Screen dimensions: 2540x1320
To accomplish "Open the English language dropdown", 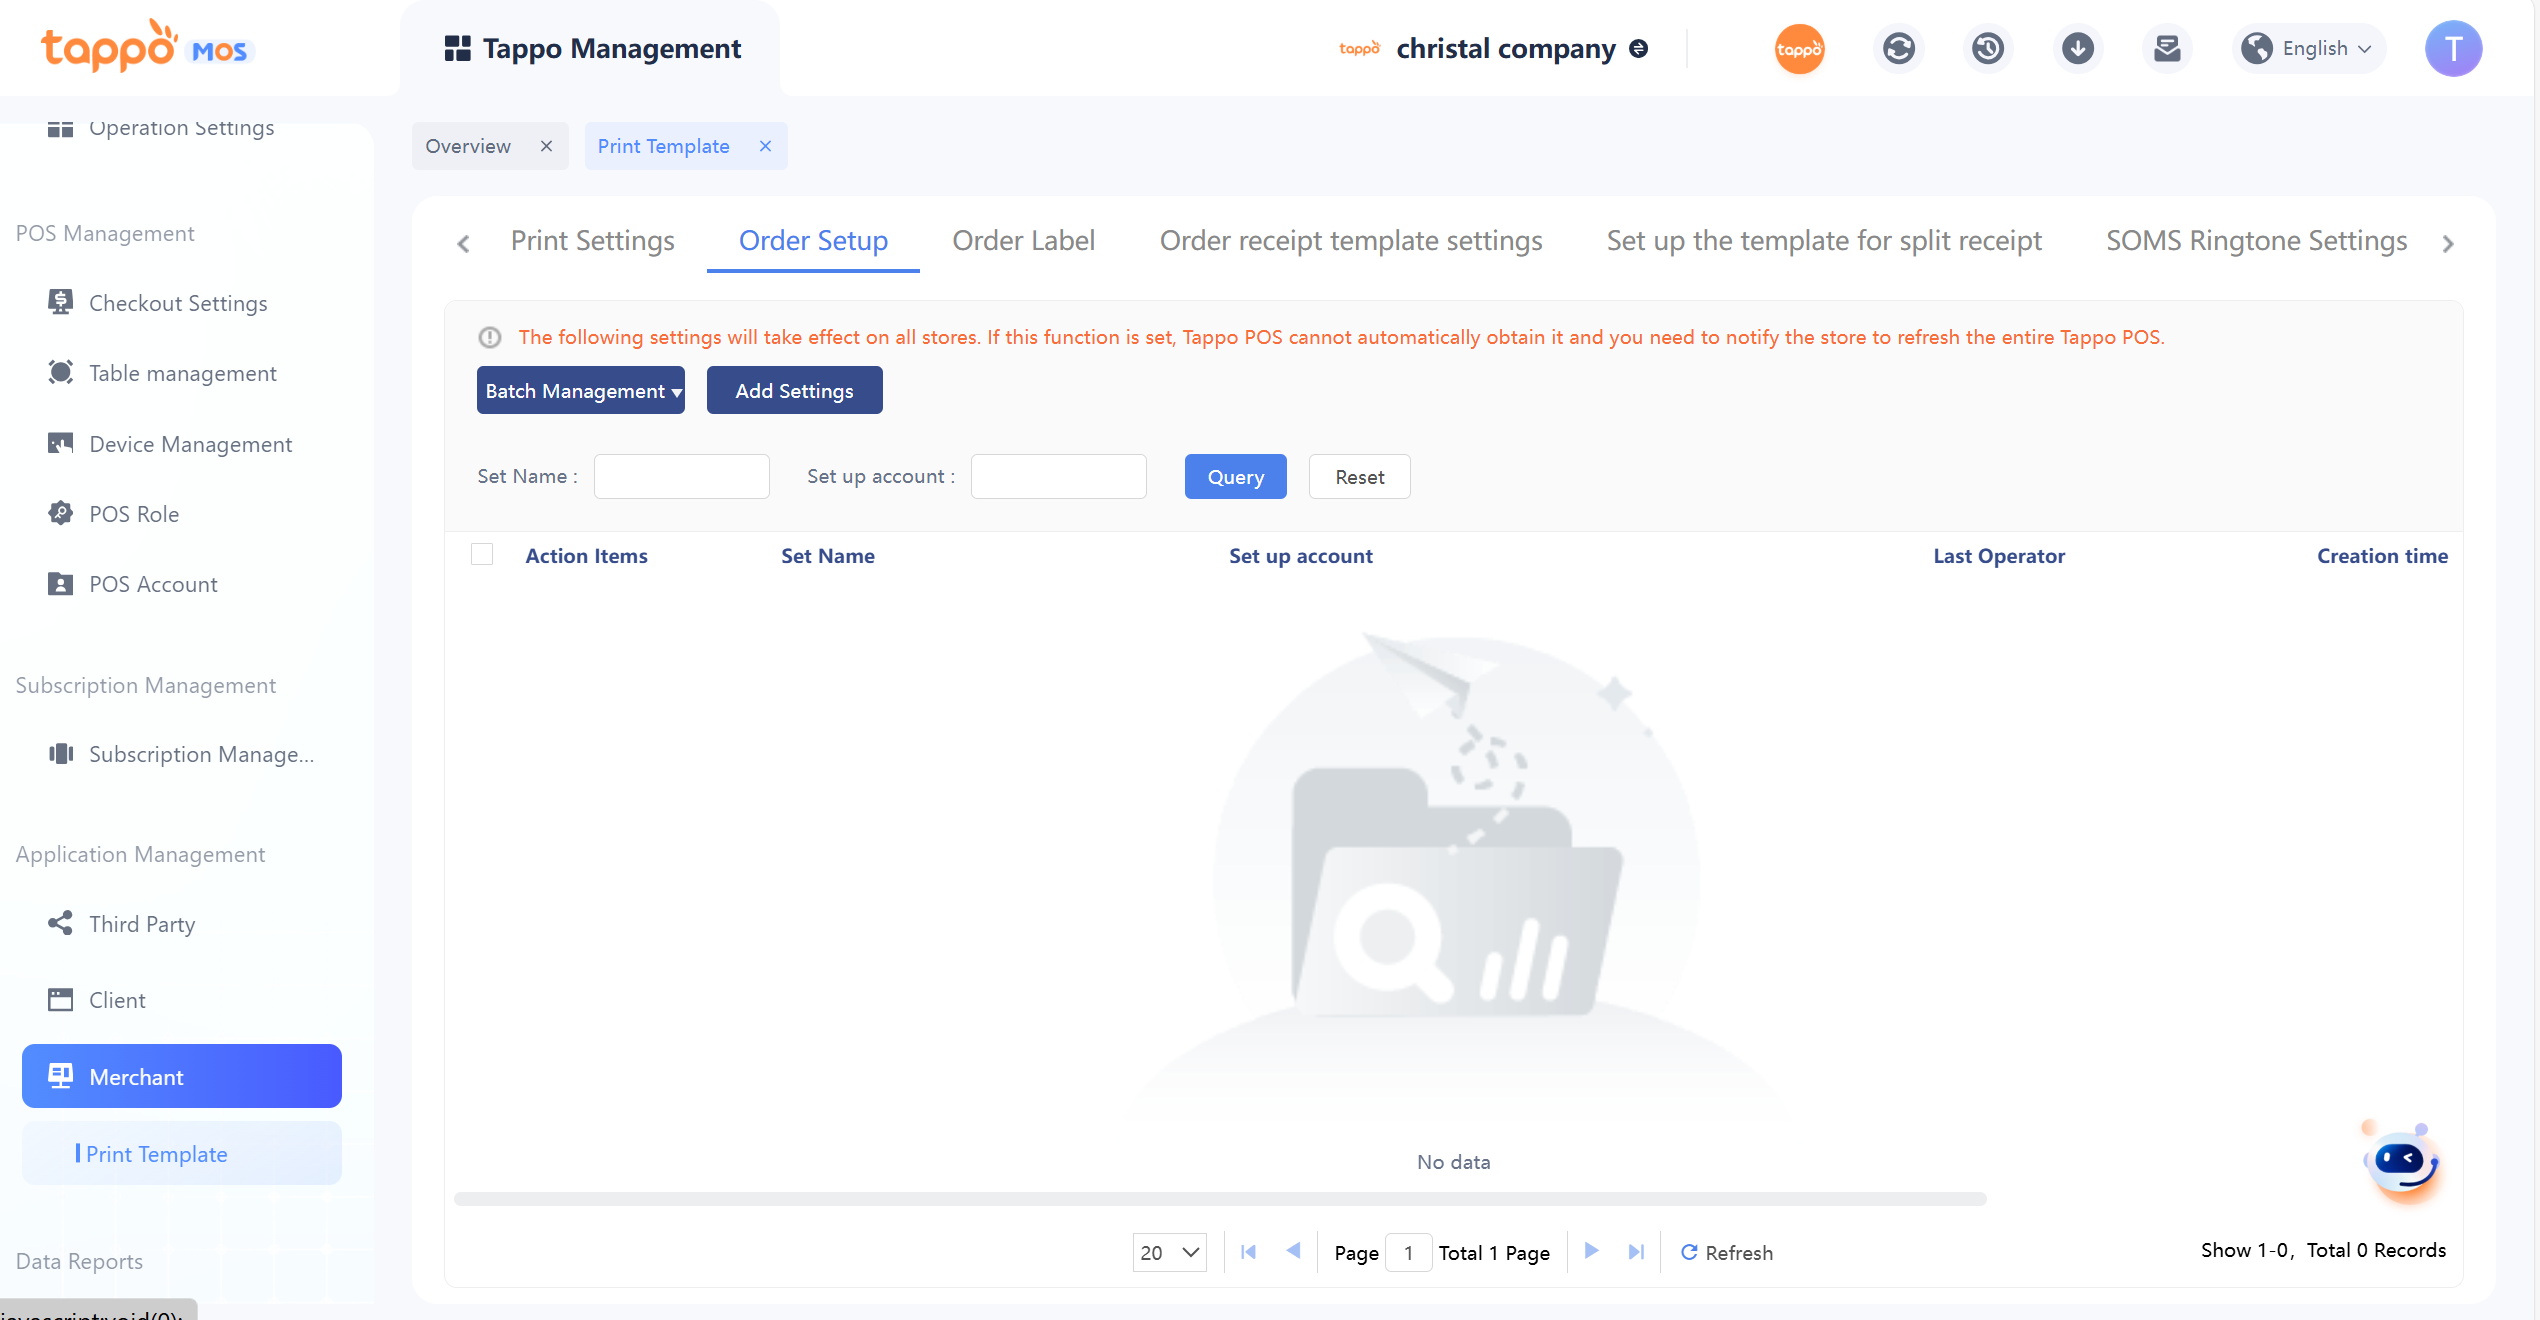I will pos(2310,48).
